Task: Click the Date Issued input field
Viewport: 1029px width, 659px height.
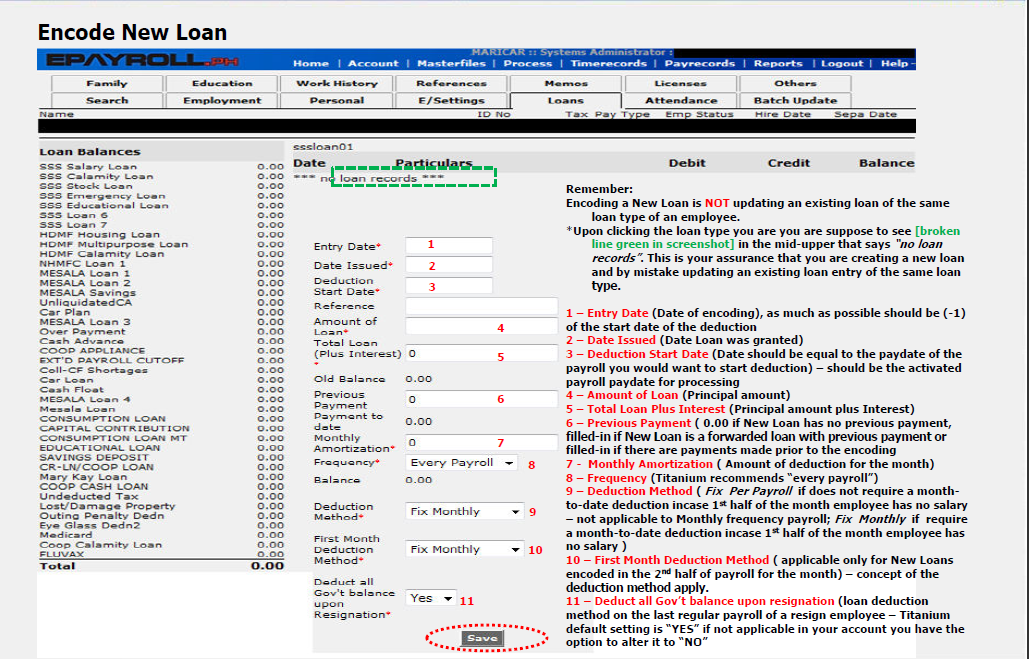Action: [449, 265]
